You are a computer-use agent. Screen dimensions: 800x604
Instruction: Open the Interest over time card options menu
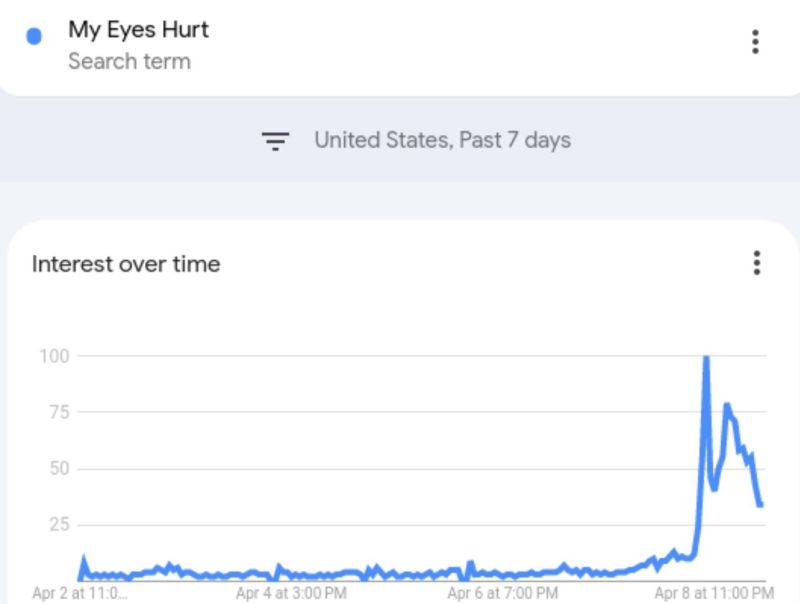pos(756,263)
